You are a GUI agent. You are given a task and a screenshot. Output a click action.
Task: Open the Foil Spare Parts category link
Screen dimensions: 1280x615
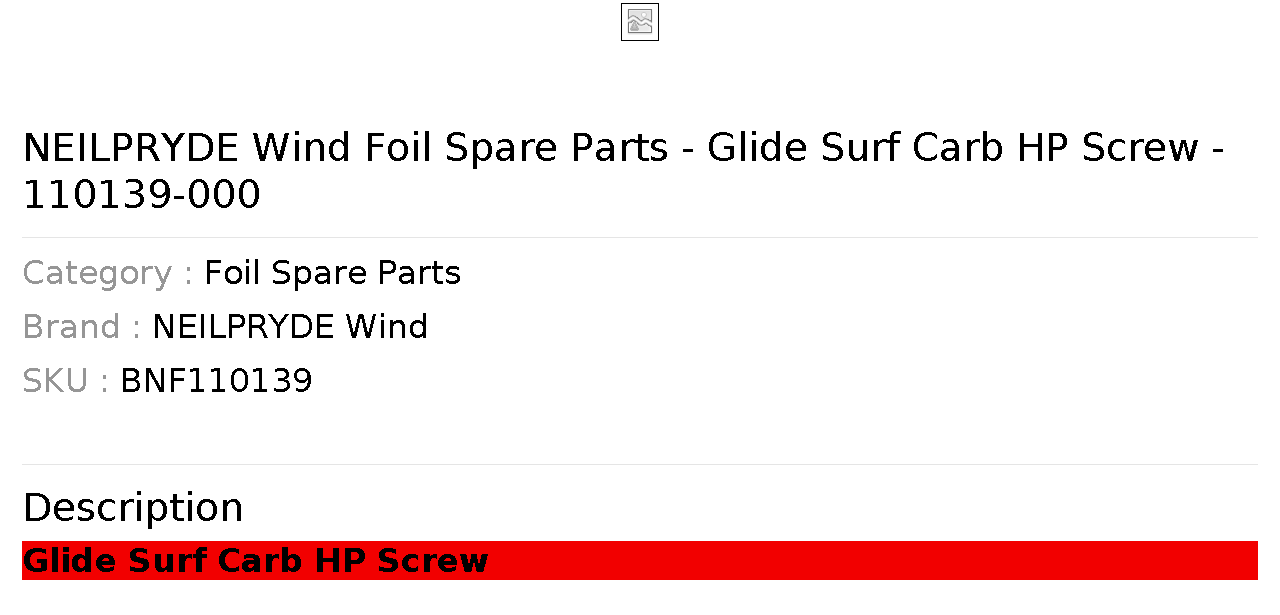(333, 273)
